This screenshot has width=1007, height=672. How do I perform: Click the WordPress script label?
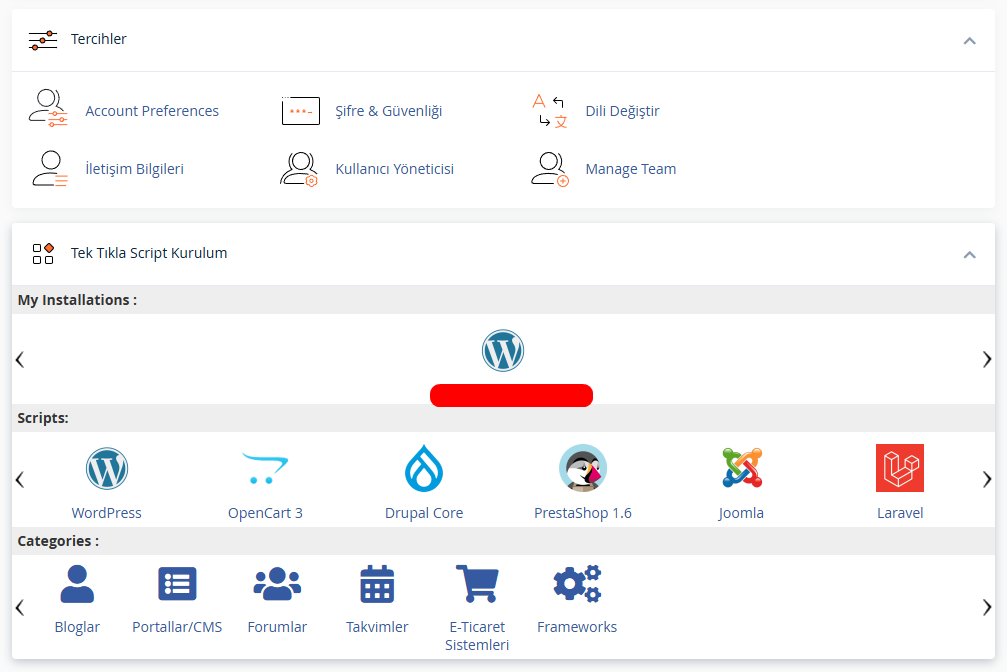[x=107, y=513]
